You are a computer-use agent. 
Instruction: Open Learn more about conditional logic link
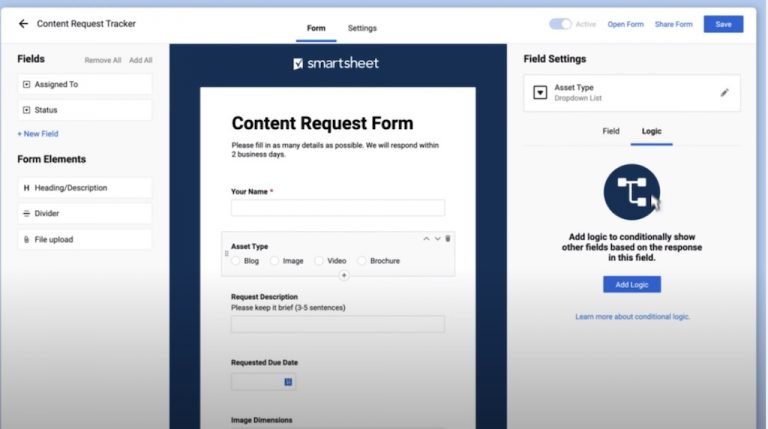tap(632, 317)
